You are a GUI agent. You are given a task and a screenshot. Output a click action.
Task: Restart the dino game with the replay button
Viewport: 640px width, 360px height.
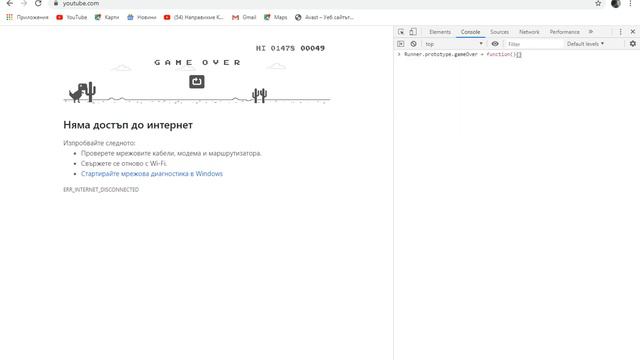[197, 82]
